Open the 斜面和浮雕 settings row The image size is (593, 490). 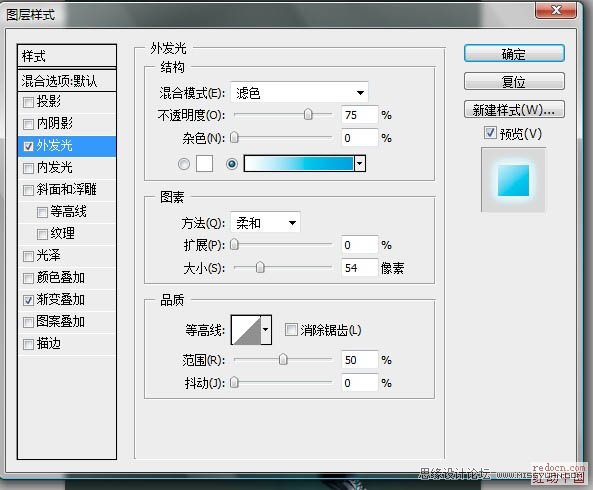(x=67, y=190)
